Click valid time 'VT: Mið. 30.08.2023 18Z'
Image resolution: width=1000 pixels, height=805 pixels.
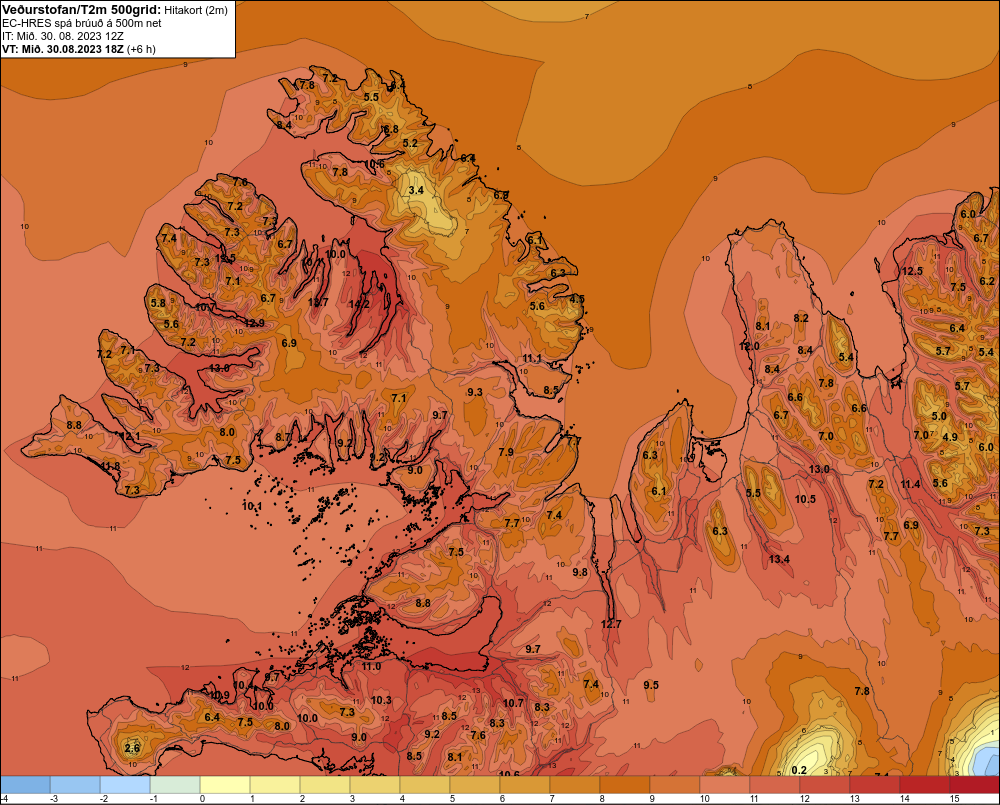[63, 49]
